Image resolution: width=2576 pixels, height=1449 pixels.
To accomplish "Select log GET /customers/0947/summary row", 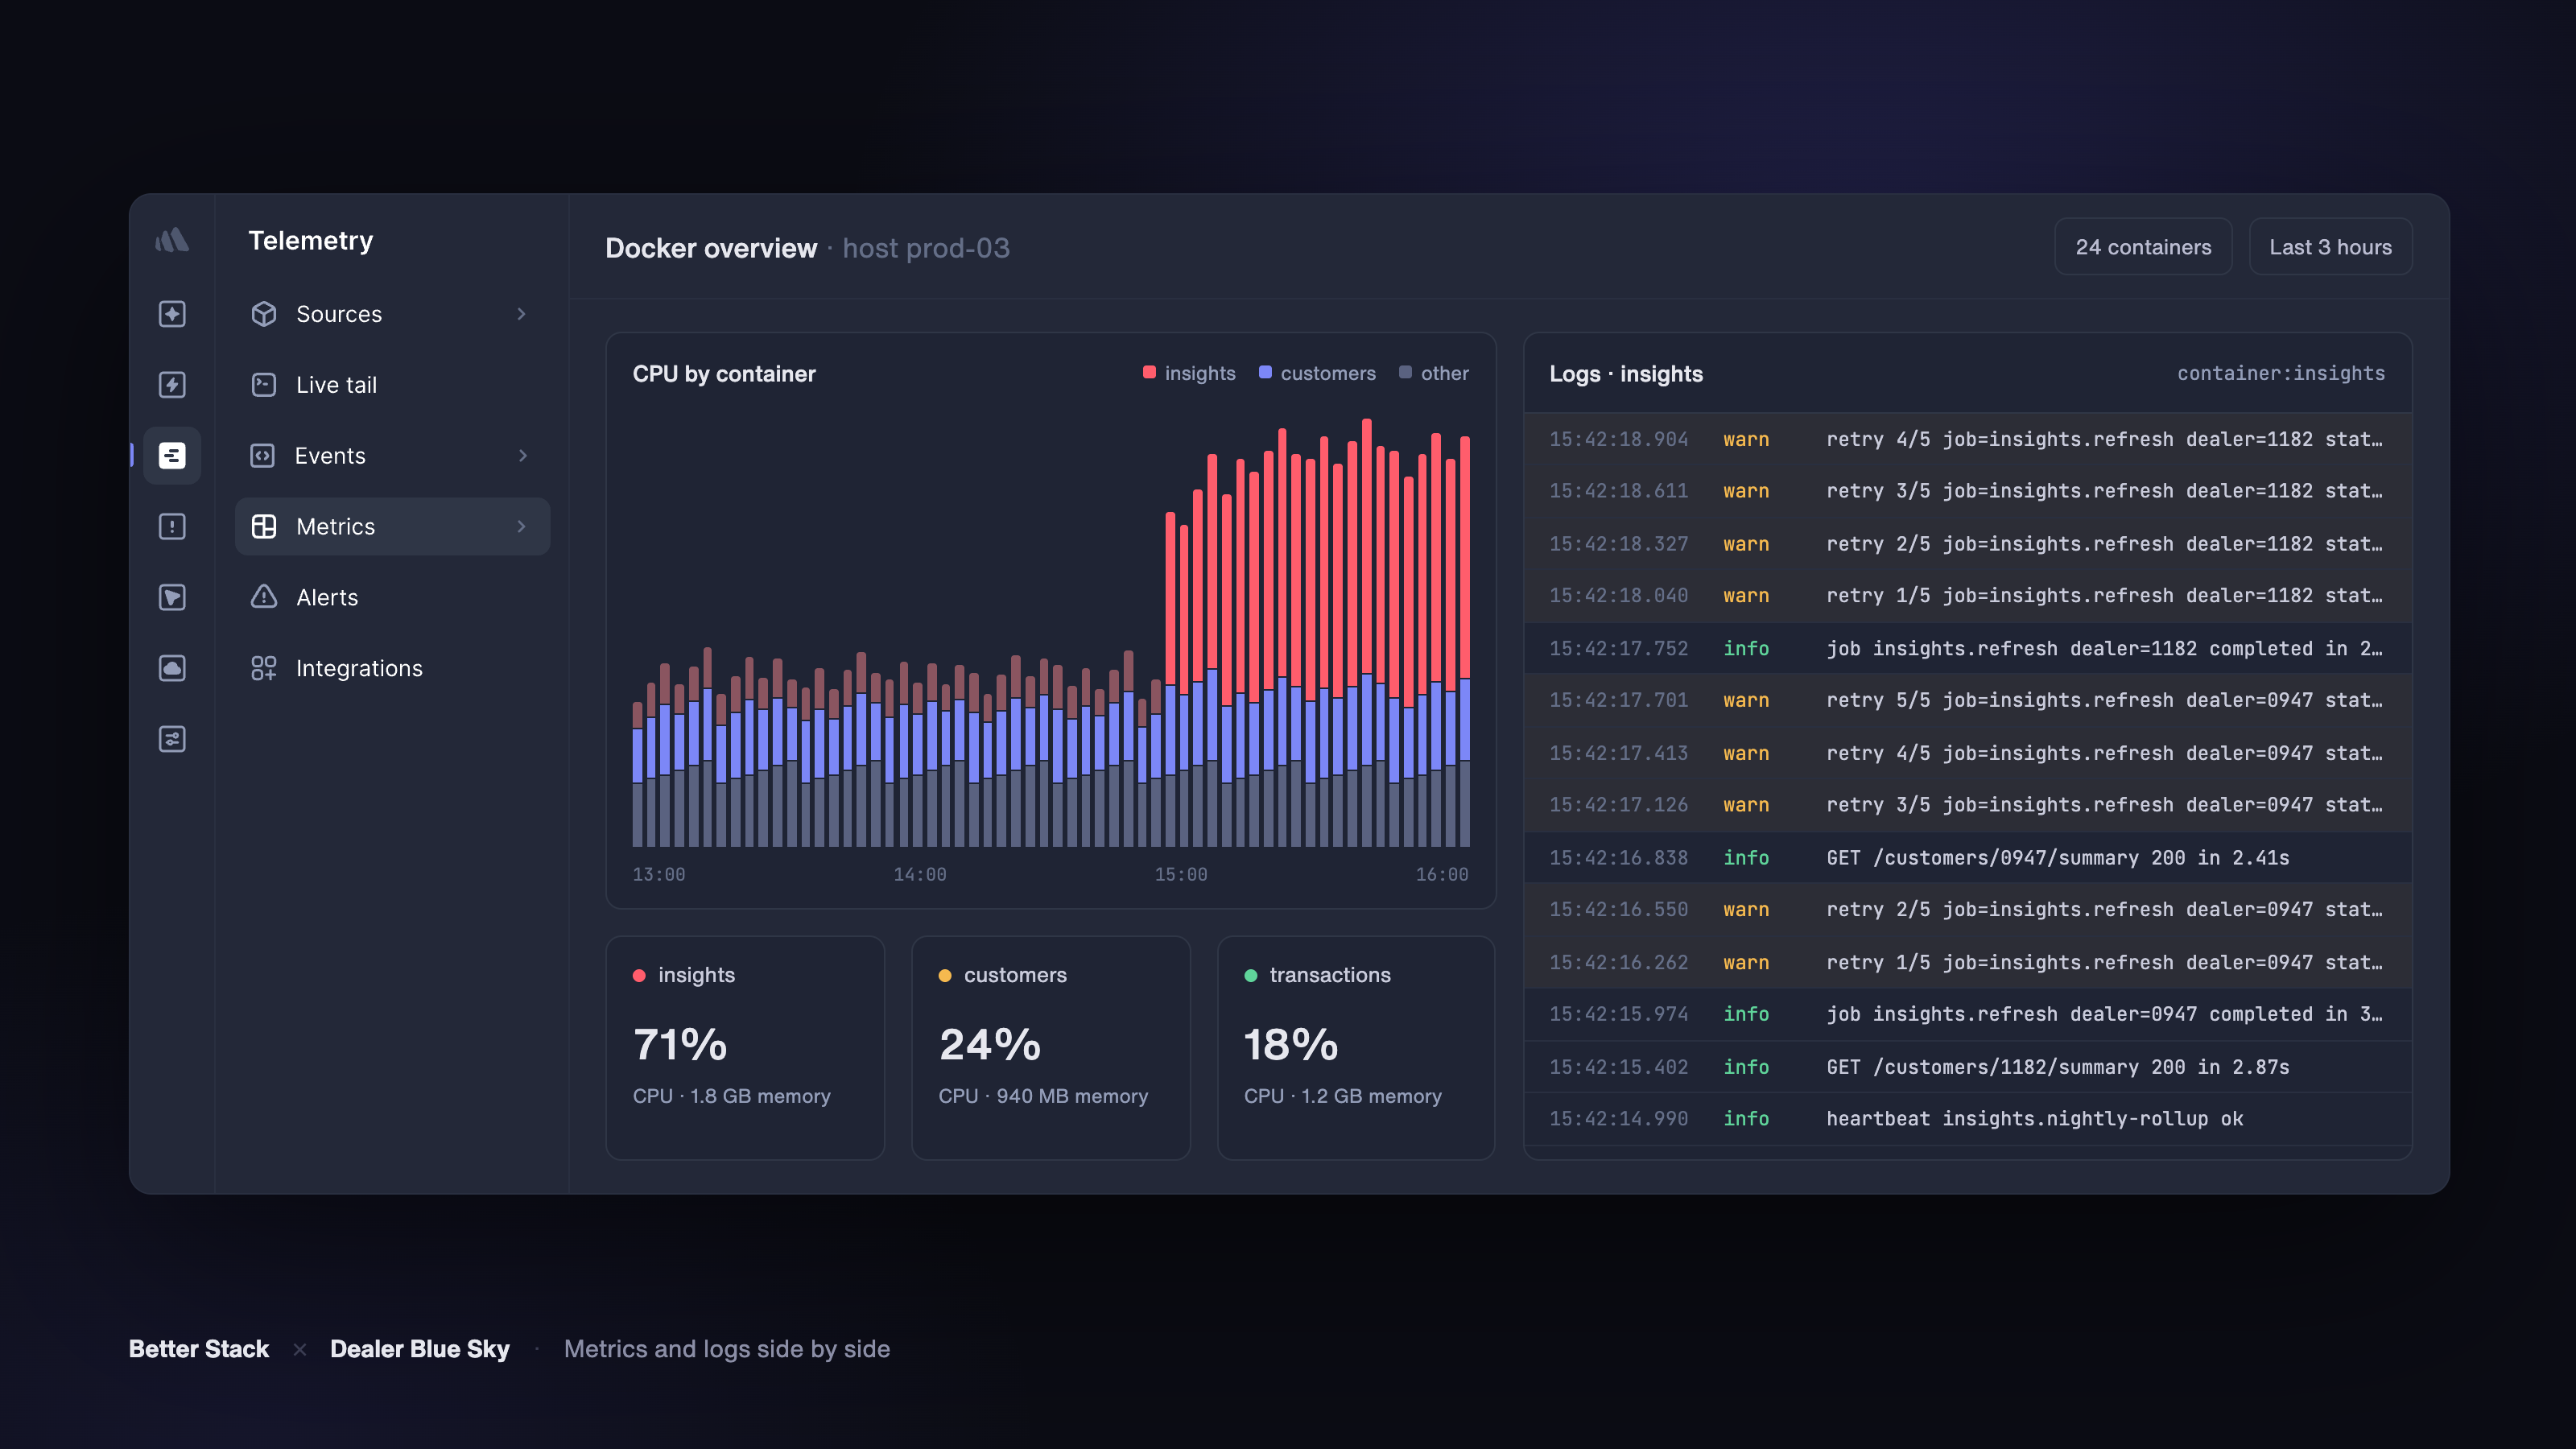I will [x=1967, y=857].
